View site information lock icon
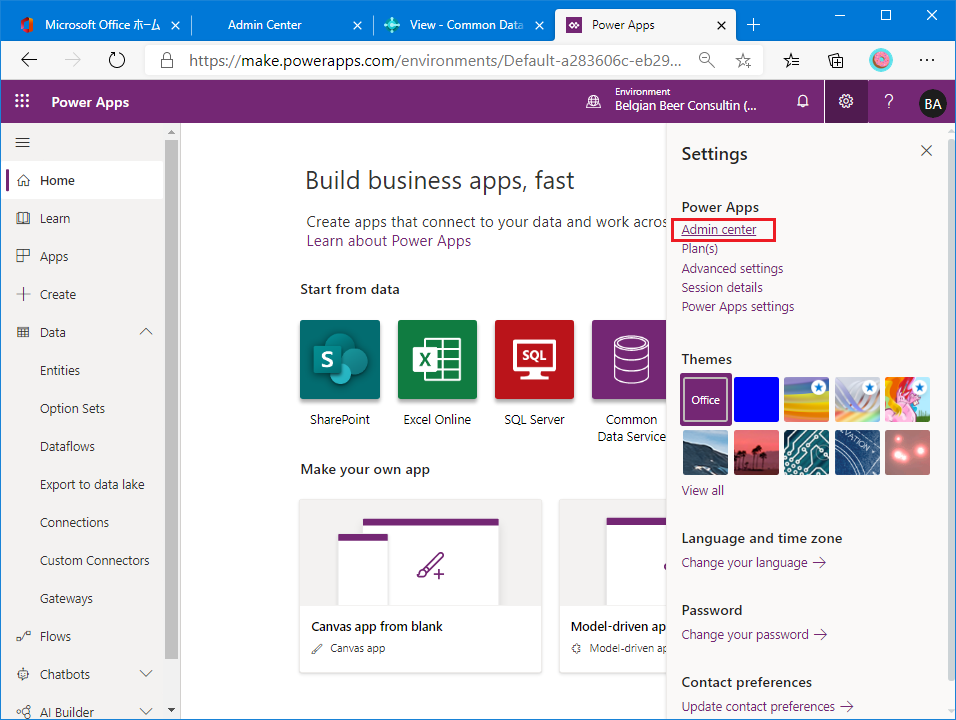 166,60
